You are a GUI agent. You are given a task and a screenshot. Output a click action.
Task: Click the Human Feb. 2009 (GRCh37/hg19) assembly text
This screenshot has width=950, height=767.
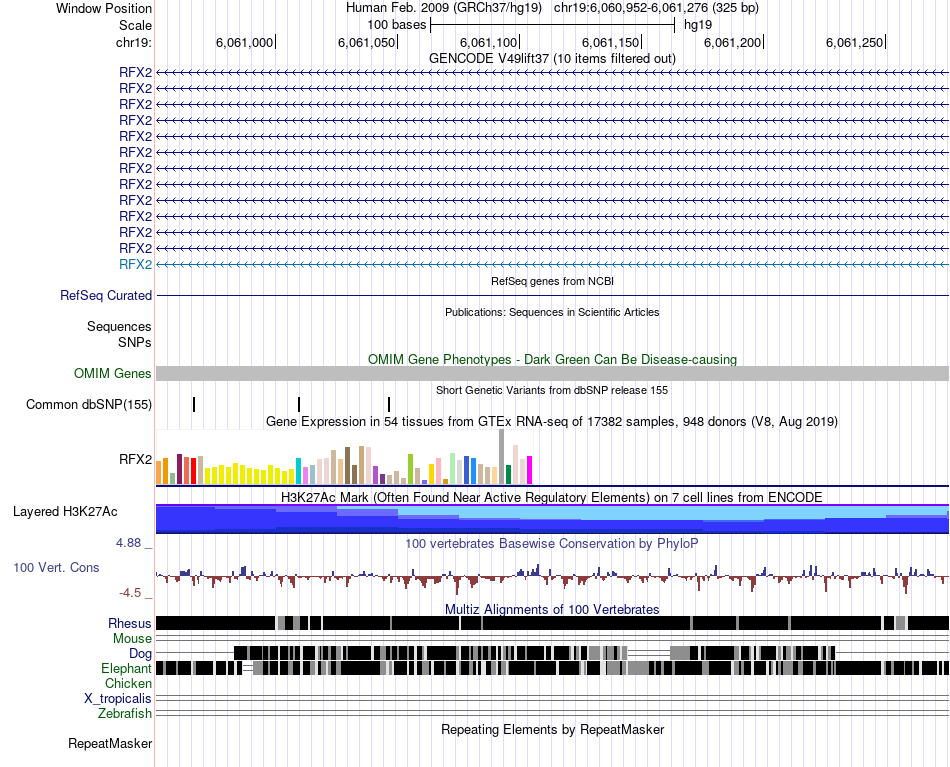(443, 8)
